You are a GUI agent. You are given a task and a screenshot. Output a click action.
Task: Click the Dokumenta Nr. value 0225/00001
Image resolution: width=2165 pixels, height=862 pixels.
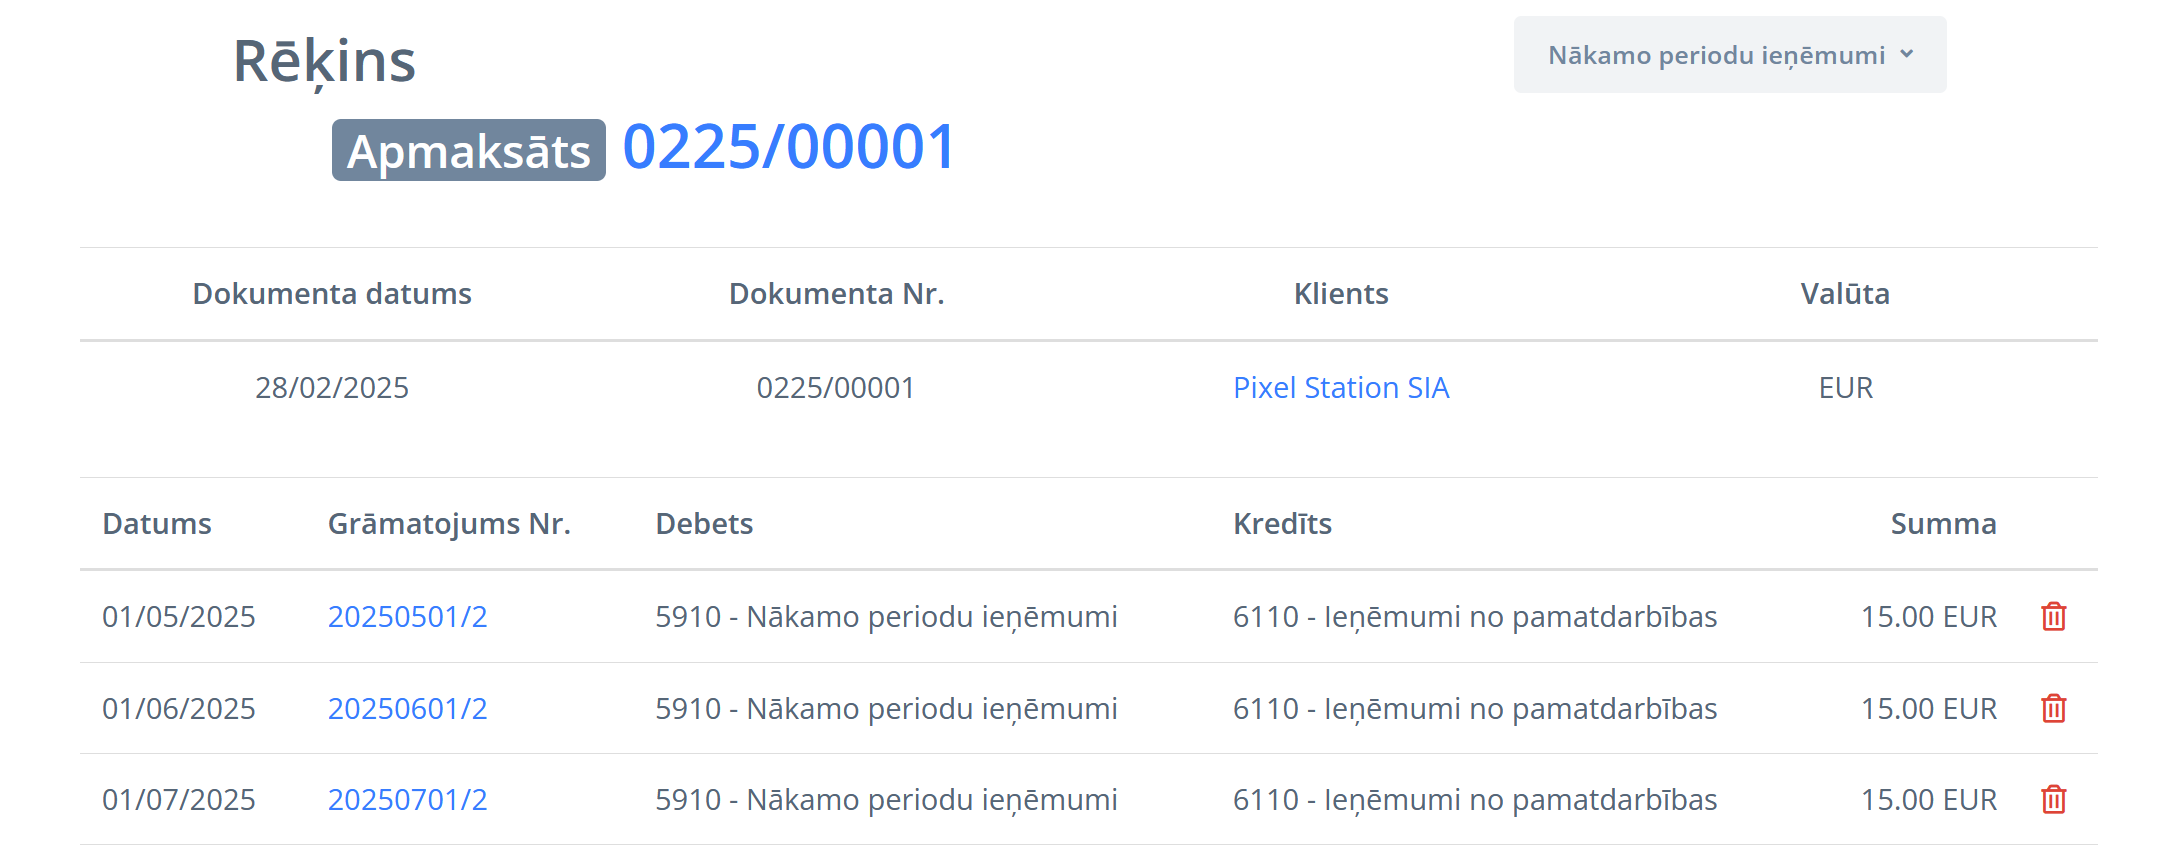click(836, 388)
